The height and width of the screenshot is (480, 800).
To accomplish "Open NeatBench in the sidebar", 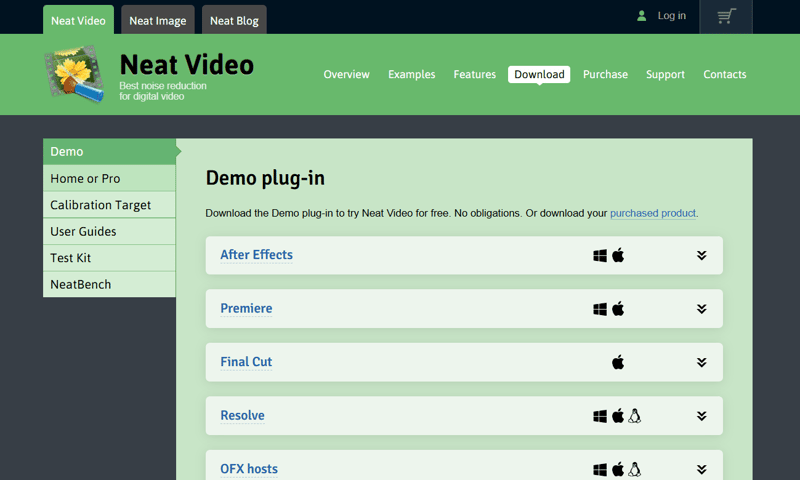I will click(x=109, y=285).
